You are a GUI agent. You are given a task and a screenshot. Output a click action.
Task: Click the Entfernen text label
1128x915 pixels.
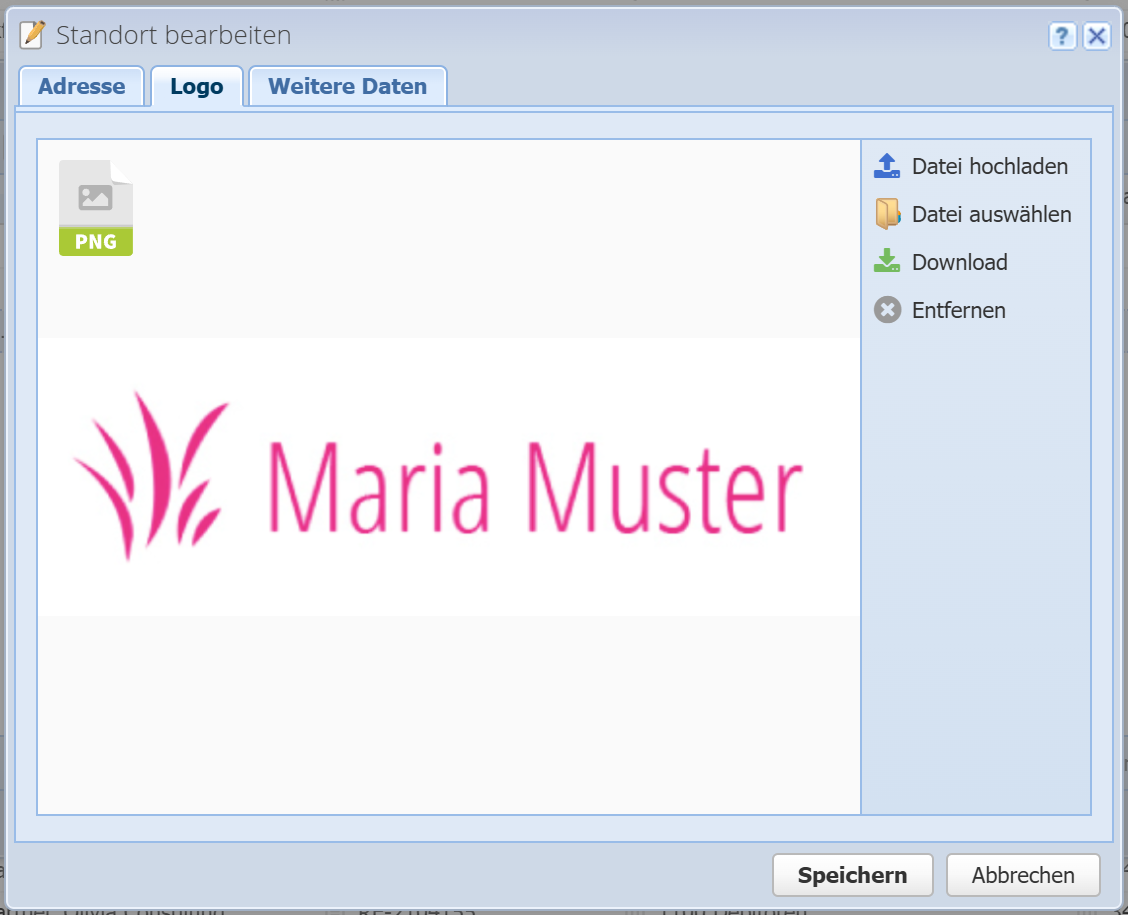[958, 310]
